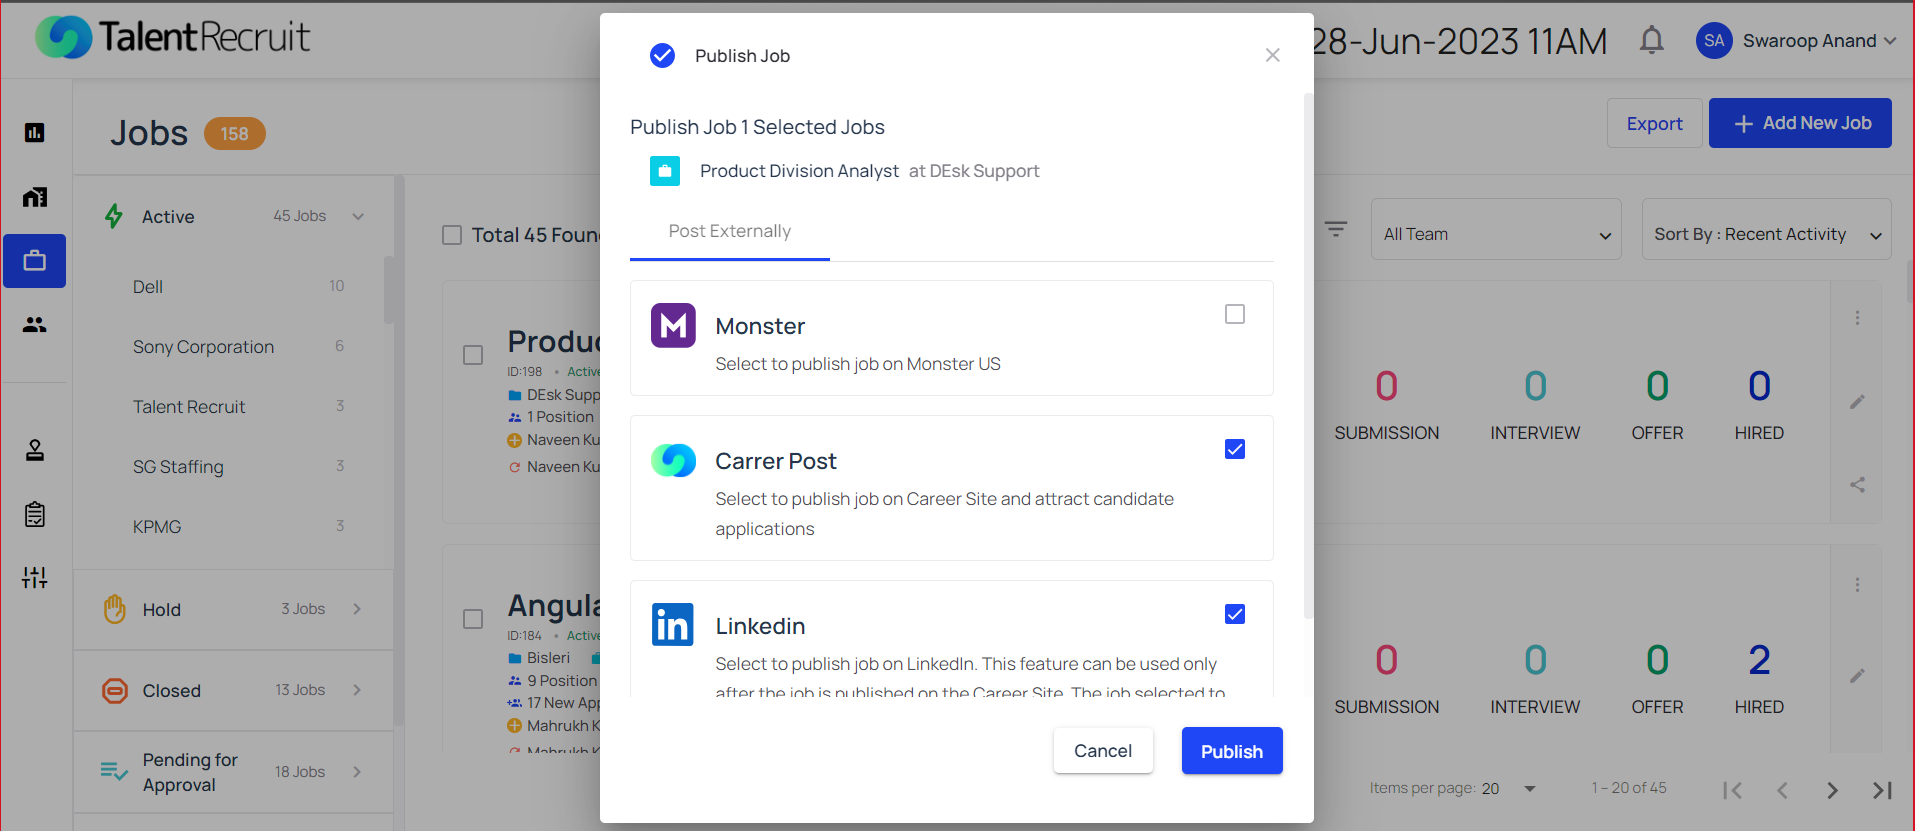Select the Angular job card checkbox

click(473, 619)
